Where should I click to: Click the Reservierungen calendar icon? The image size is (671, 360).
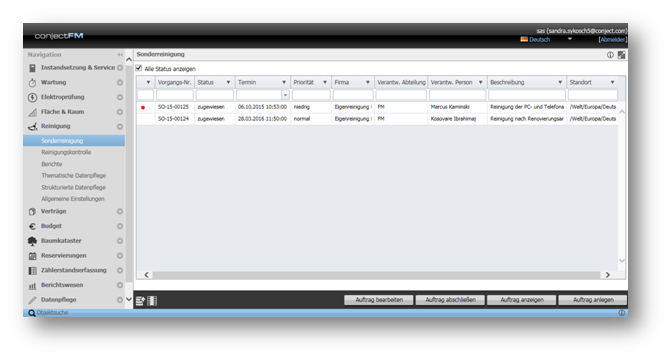(x=32, y=256)
